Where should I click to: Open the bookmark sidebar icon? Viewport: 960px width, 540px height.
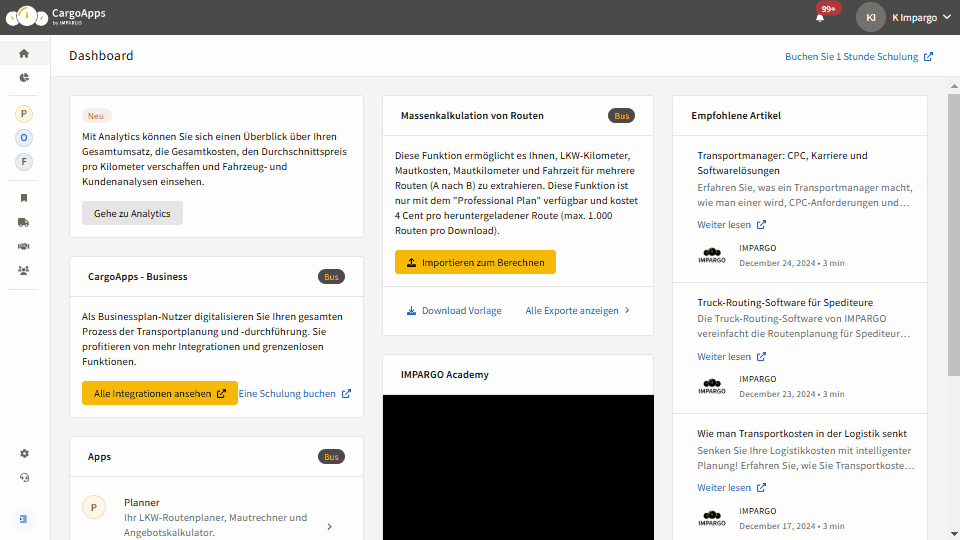(x=24, y=198)
